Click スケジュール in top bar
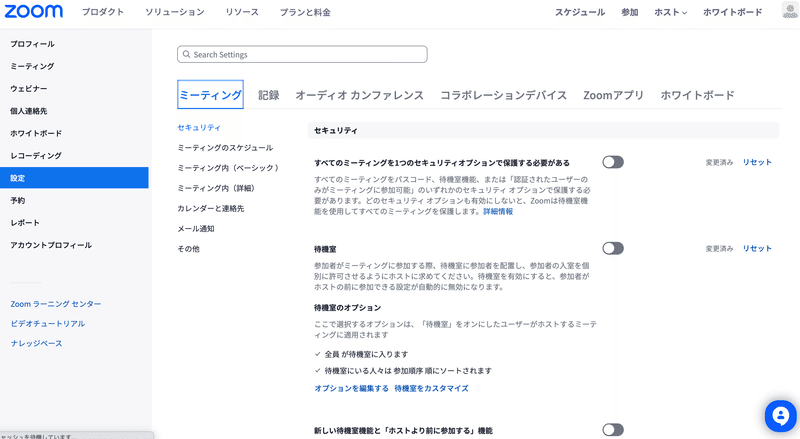This screenshot has width=800, height=439. click(580, 12)
